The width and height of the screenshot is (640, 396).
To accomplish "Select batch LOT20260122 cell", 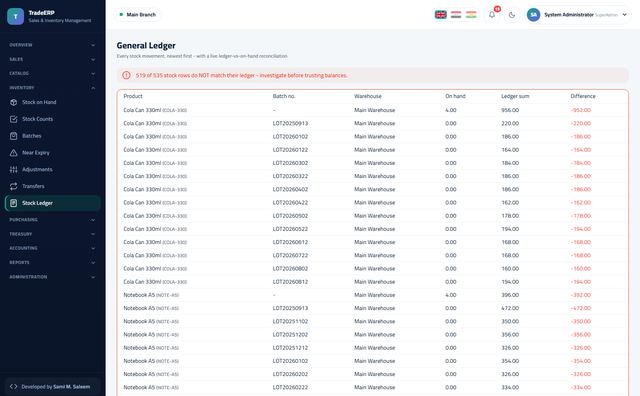I will 290,150.
